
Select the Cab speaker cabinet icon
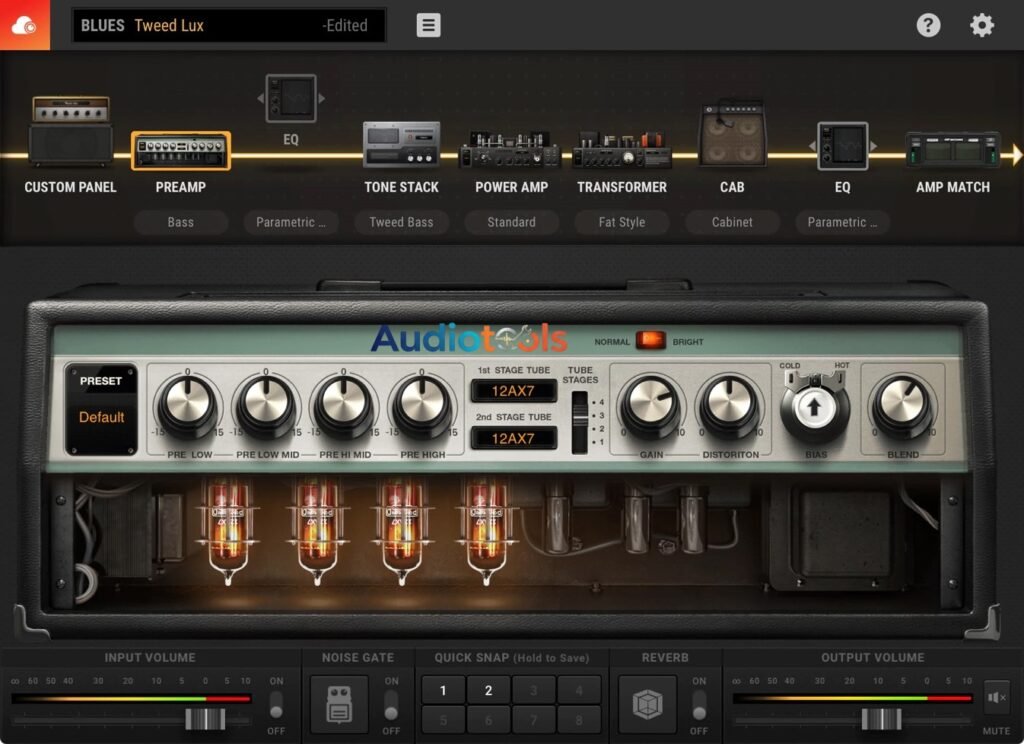732,135
